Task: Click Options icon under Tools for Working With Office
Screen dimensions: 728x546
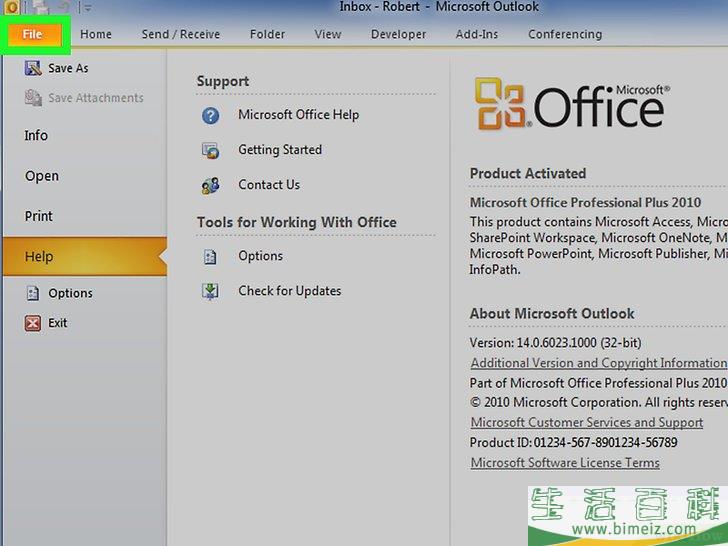Action: [210, 256]
